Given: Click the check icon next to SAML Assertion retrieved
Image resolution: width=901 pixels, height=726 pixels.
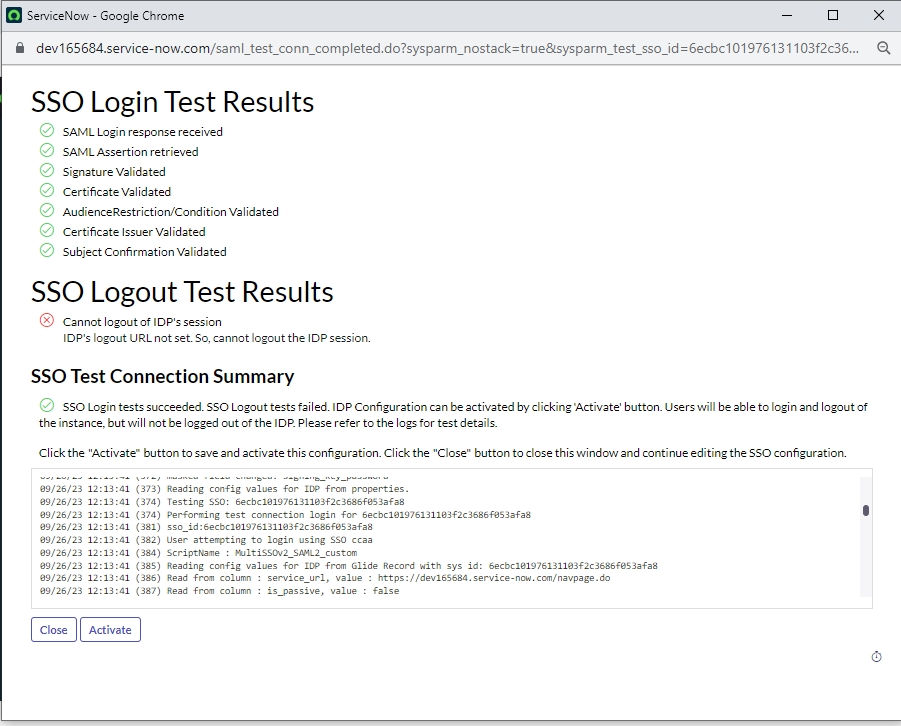Looking at the screenshot, I should click(x=46, y=150).
